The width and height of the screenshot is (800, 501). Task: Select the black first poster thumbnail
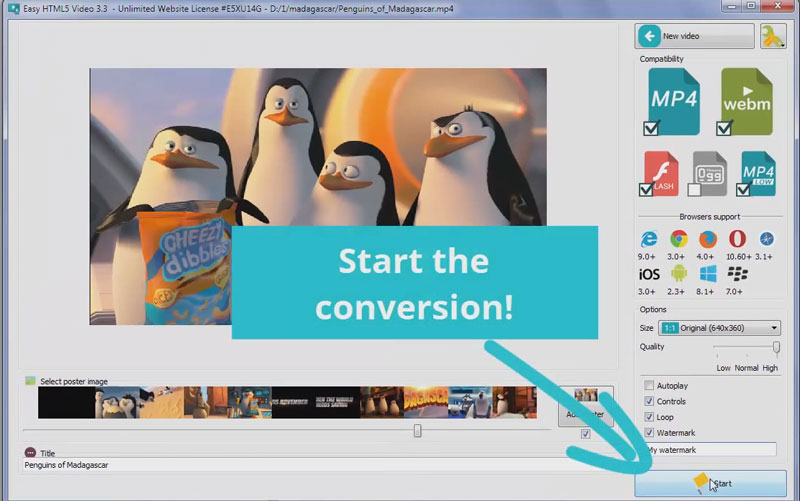point(66,403)
